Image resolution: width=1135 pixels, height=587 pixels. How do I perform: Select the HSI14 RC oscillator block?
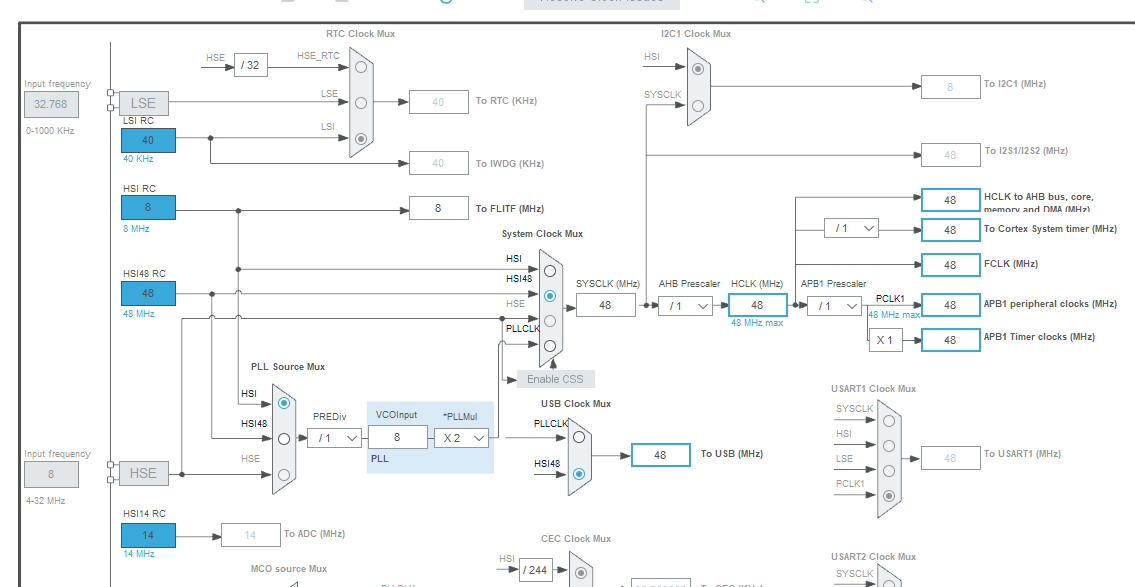click(147, 535)
